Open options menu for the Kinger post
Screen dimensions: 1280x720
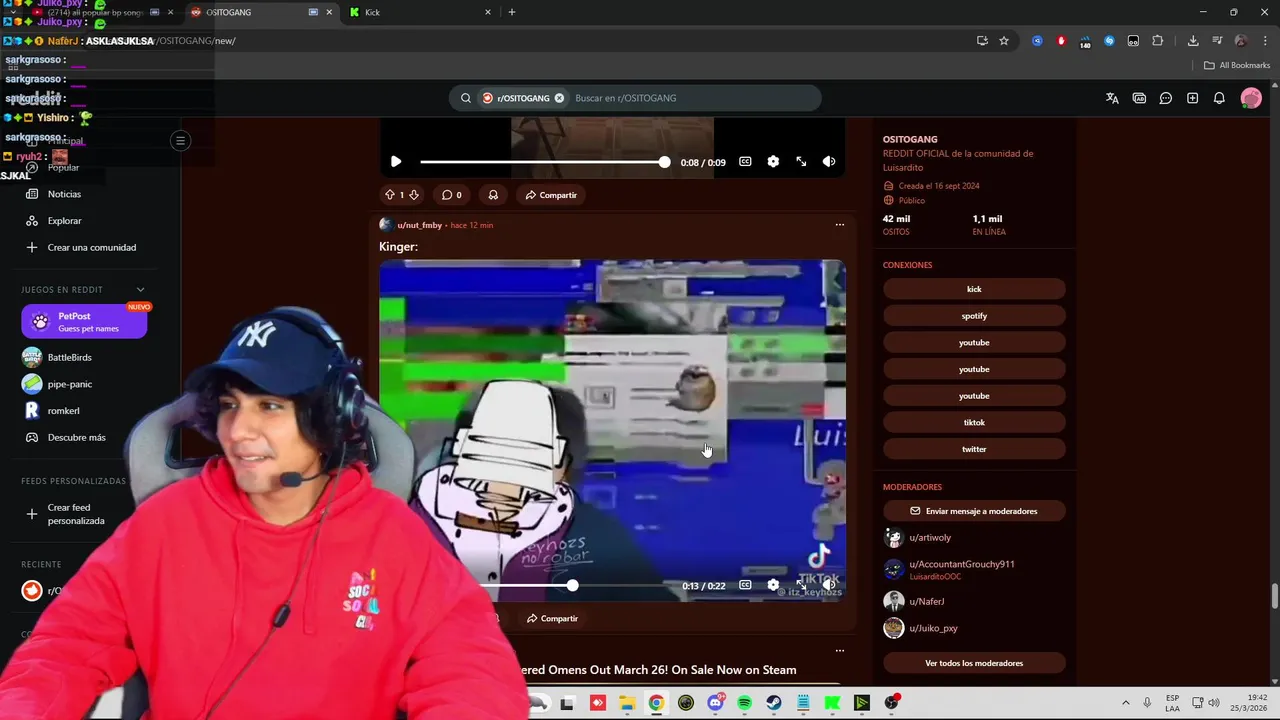point(839,225)
